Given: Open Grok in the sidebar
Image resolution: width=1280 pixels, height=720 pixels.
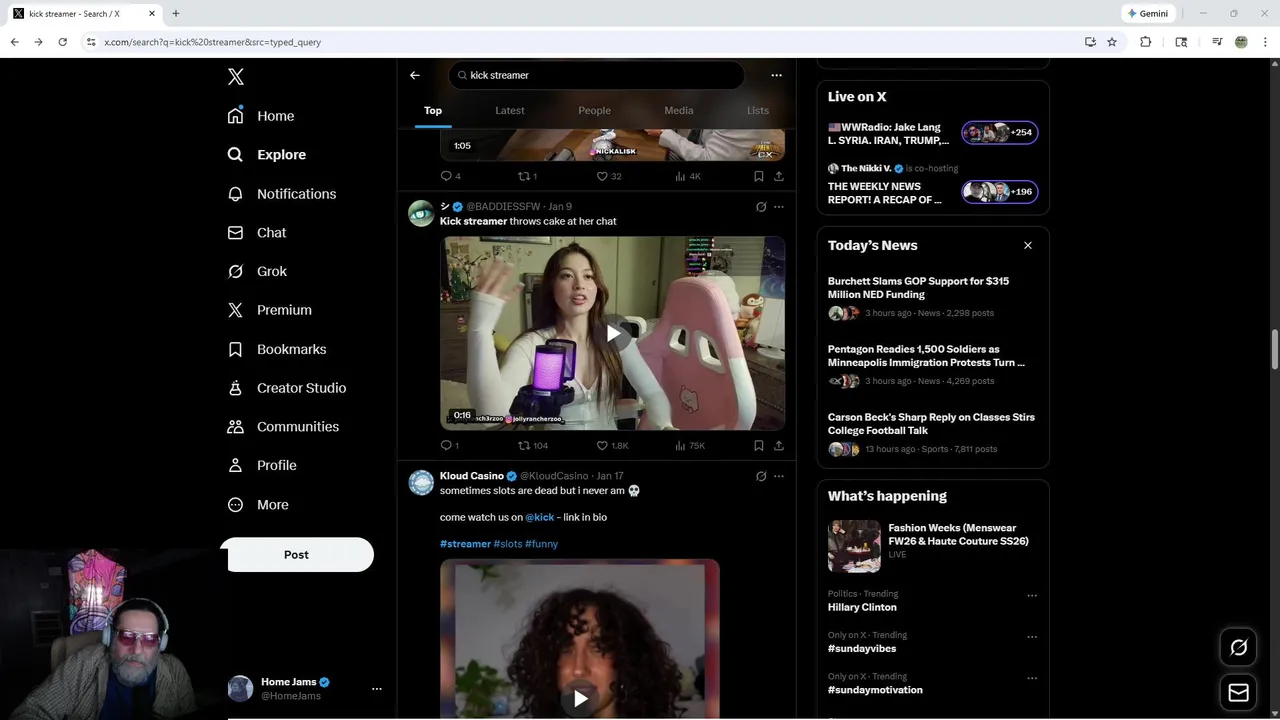Looking at the screenshot, I should click(x=257, y=271).
